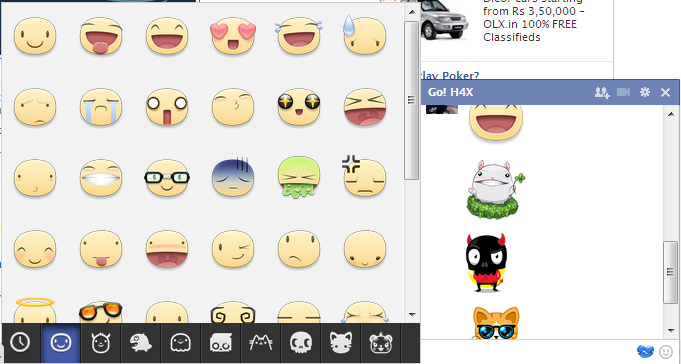681x364 pixels.
Task: Open Go! H4X chat title link
Action: tap(450, 92)
